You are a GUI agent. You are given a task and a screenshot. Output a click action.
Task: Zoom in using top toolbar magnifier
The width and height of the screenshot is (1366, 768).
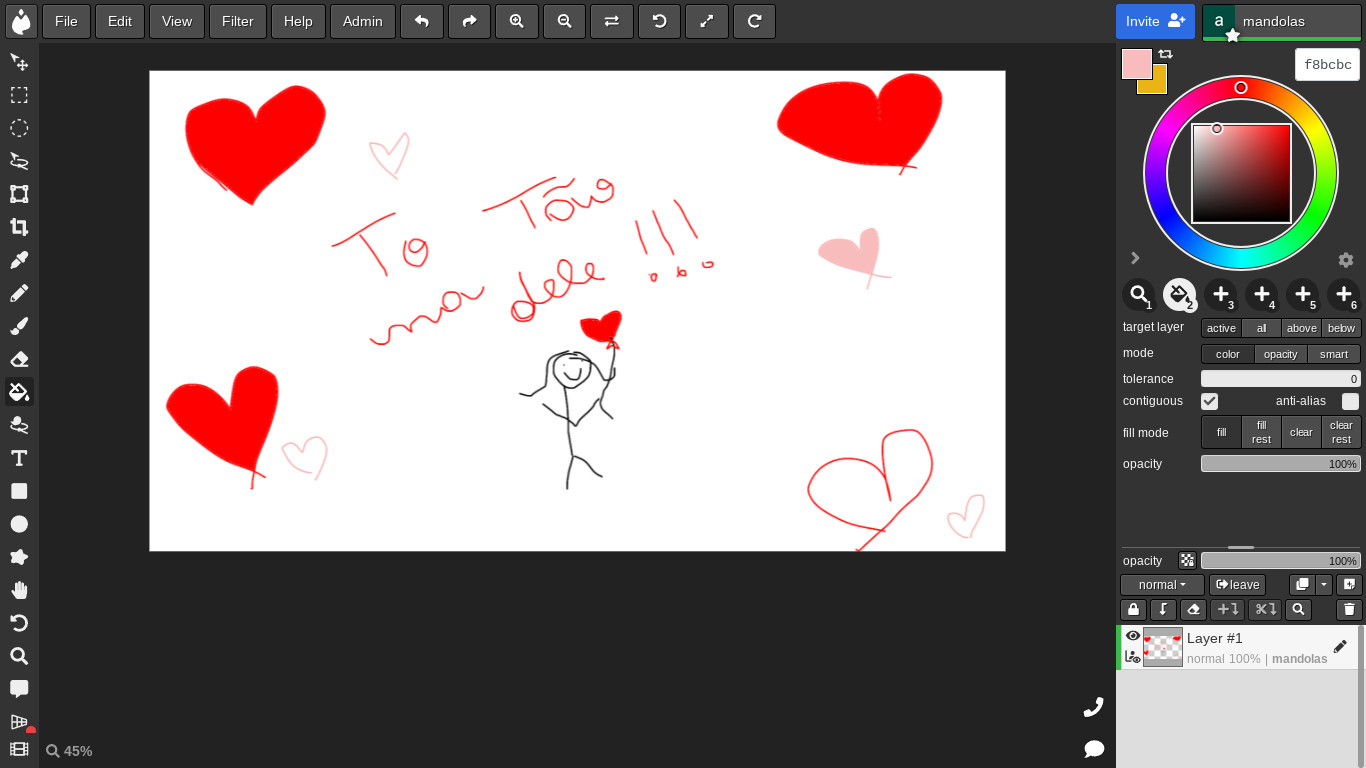click(x=517, y=21)
